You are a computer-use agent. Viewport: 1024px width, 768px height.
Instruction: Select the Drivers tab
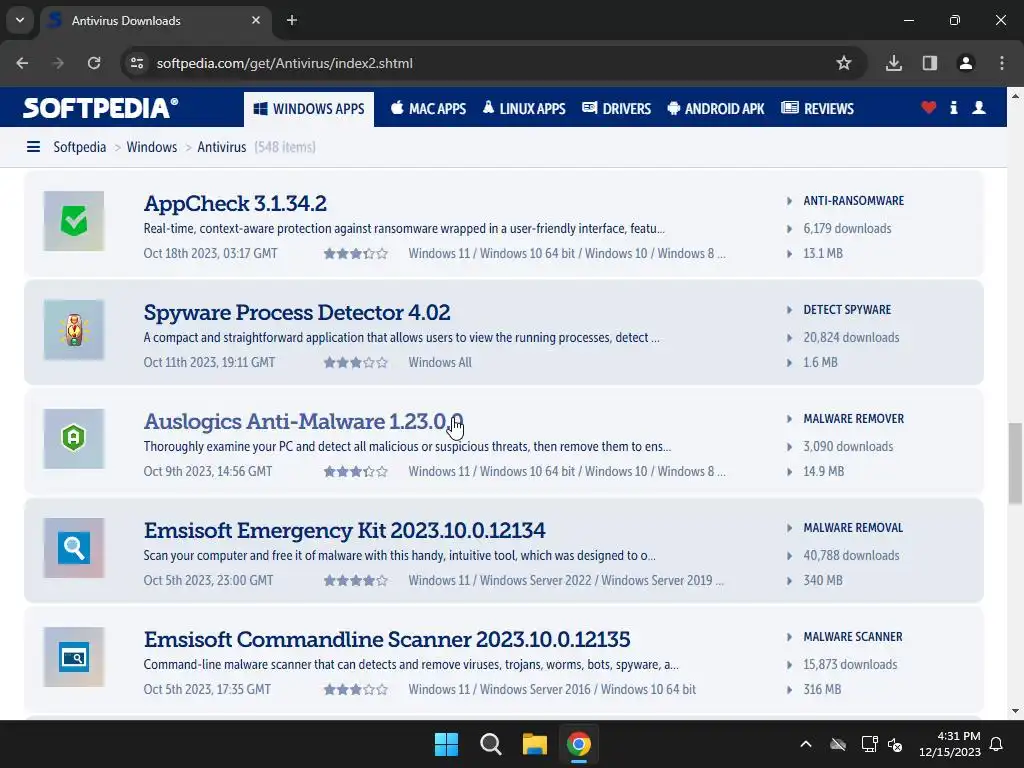(616, 108)
